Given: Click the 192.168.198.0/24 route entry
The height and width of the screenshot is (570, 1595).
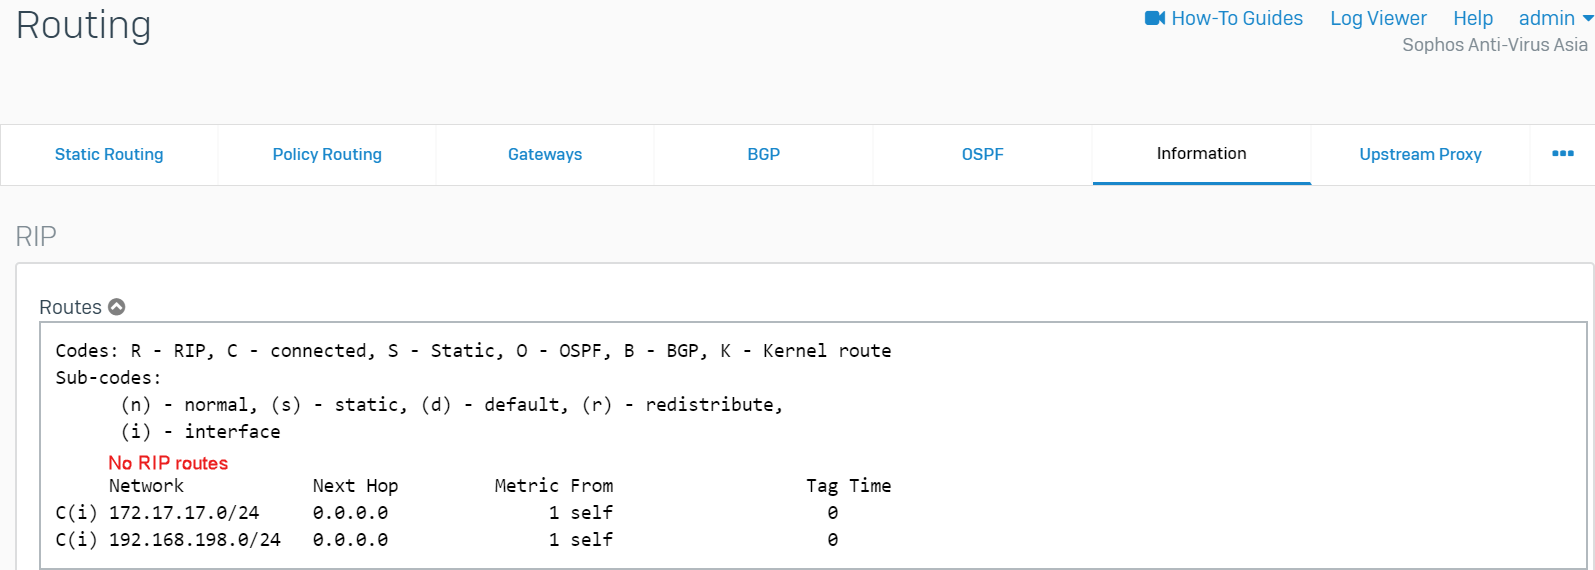Looking at the screenshot, I should 194,540.
